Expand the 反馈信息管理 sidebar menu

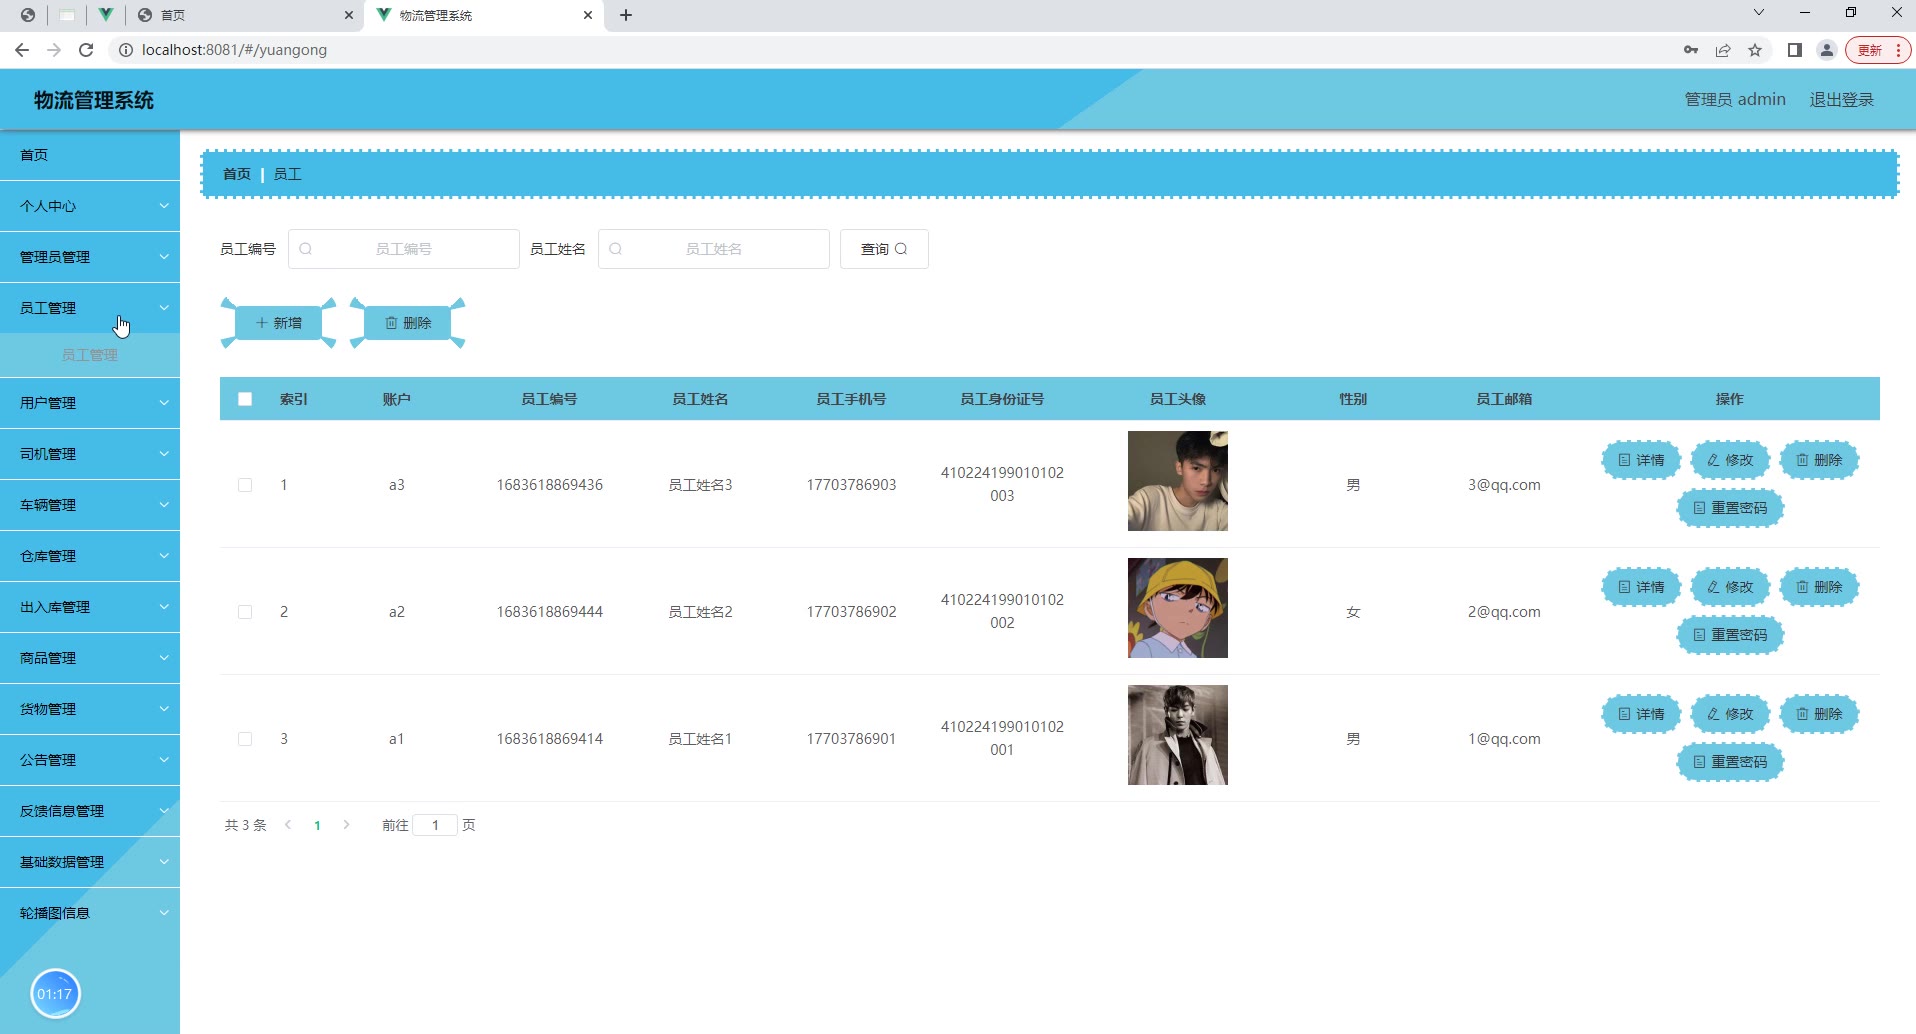[x=90, y=811]
